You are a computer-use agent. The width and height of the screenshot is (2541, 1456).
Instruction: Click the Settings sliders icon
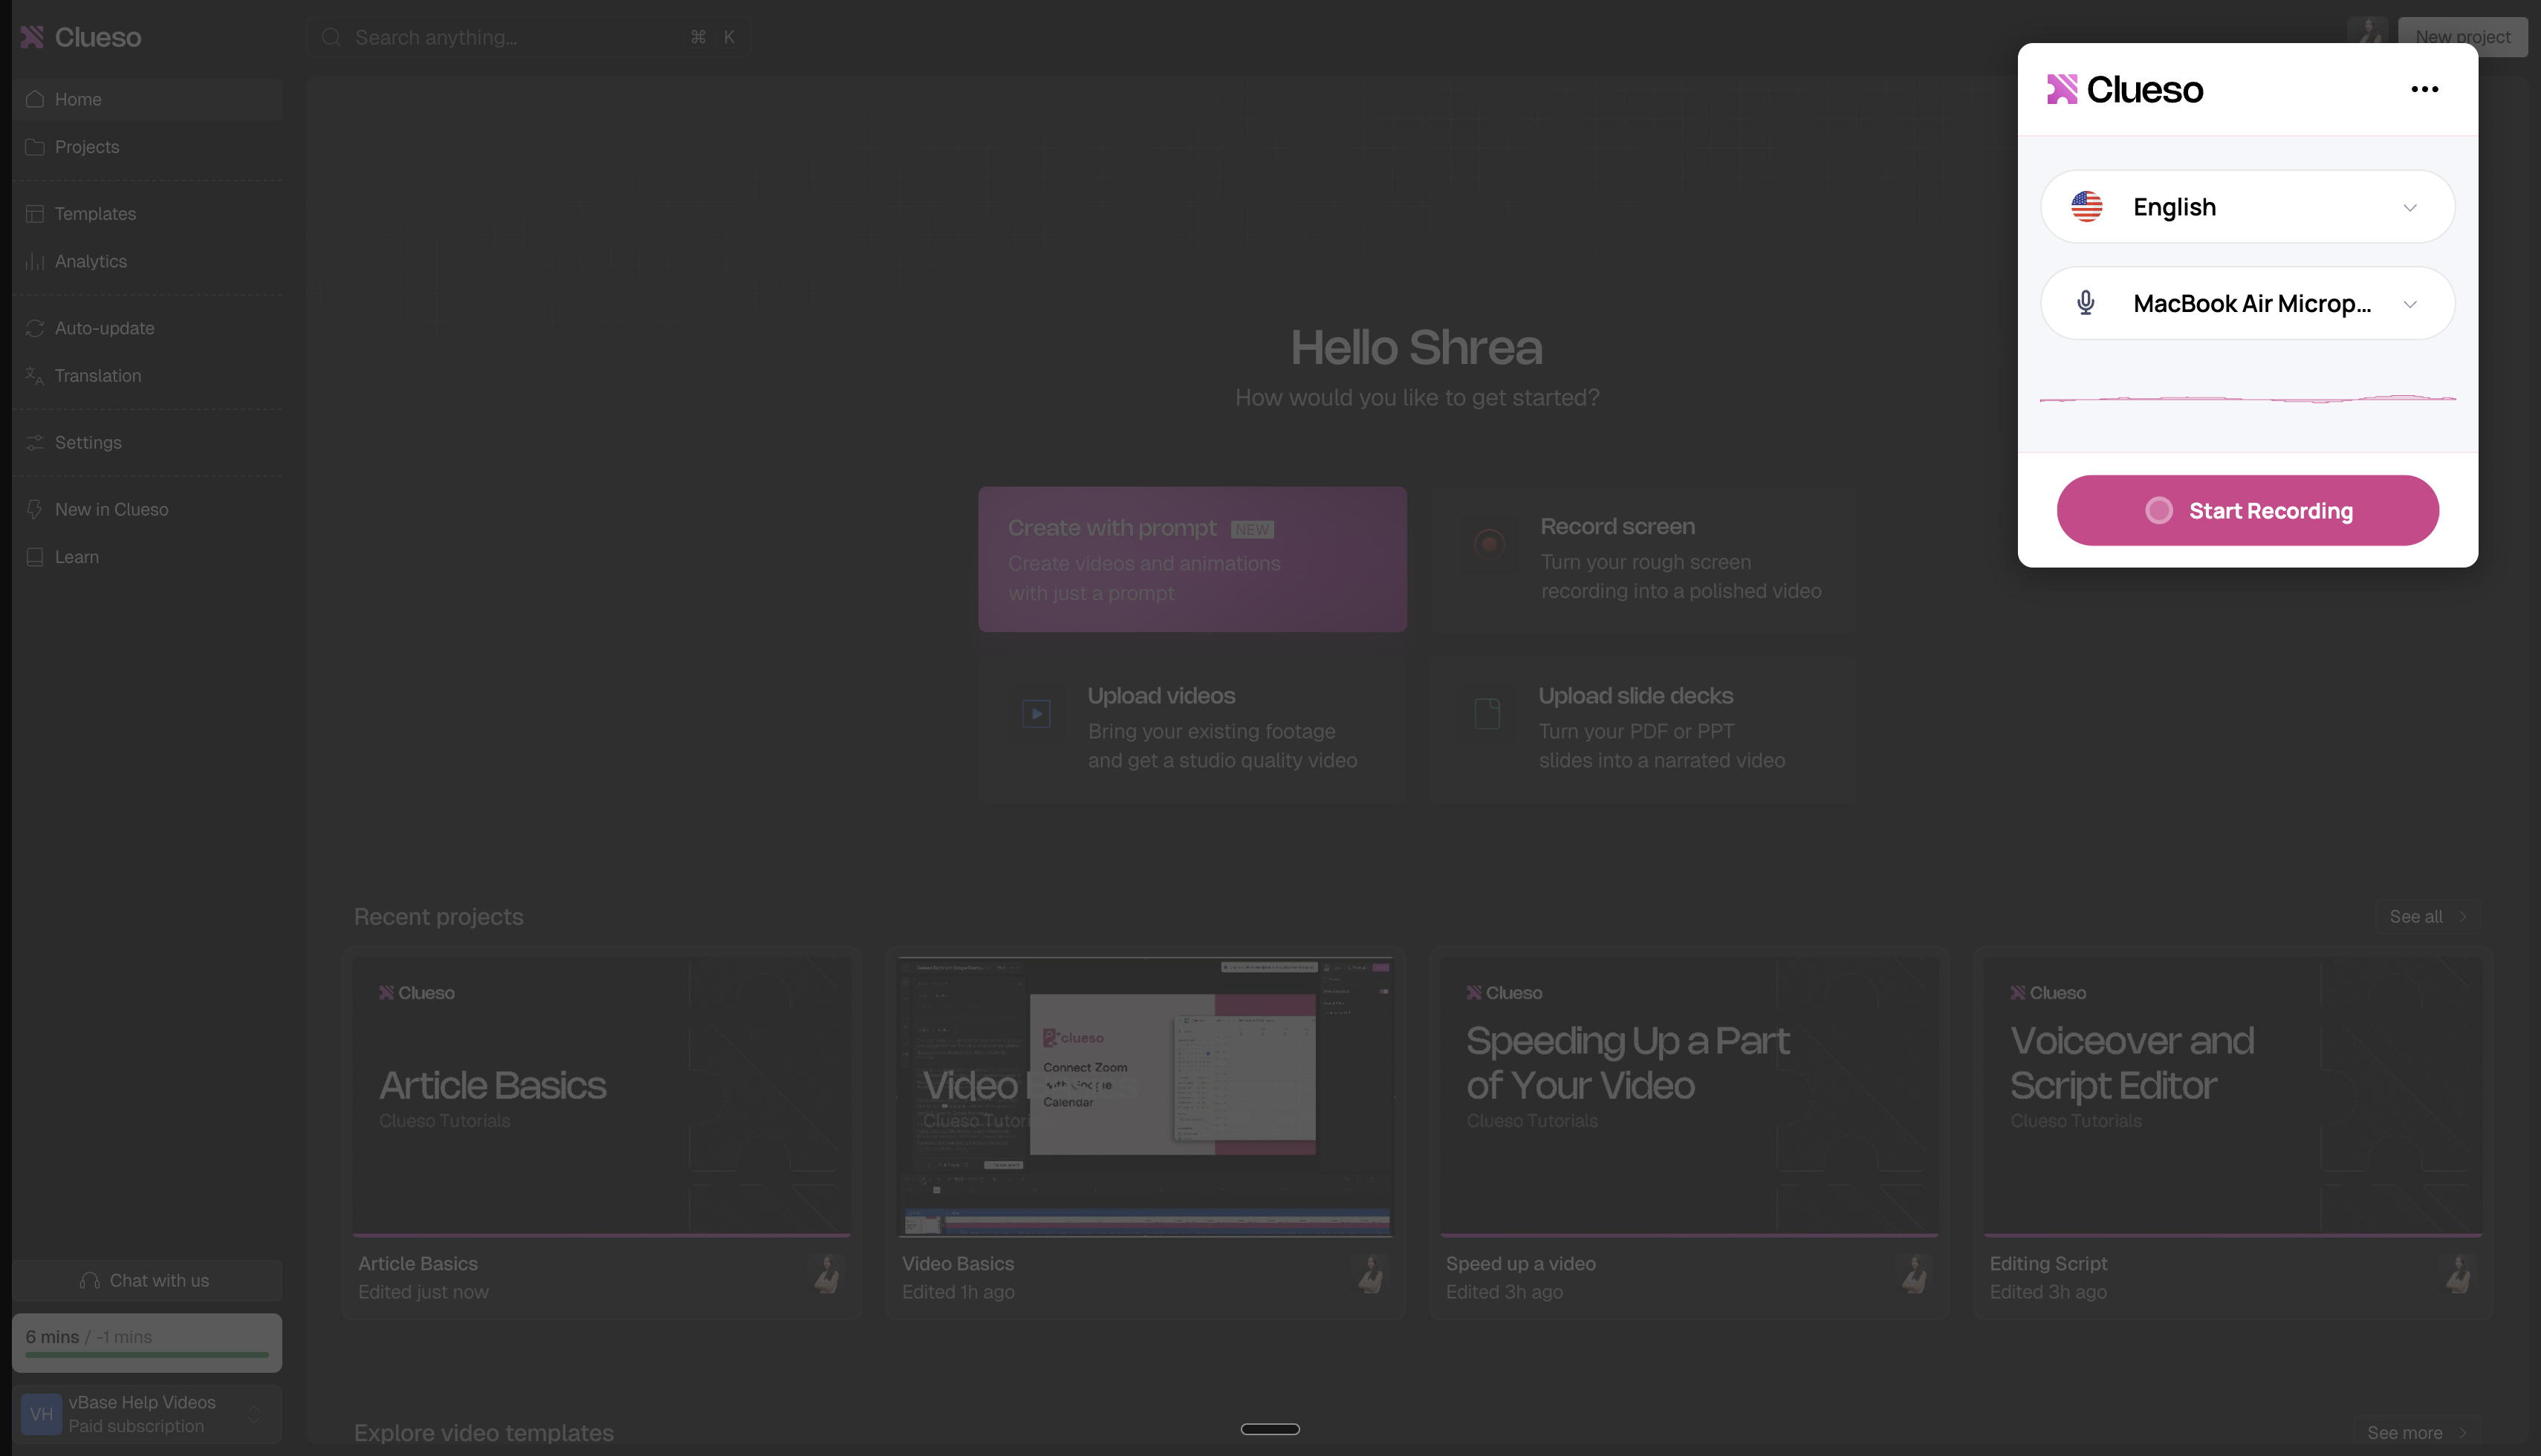point(35,443)
